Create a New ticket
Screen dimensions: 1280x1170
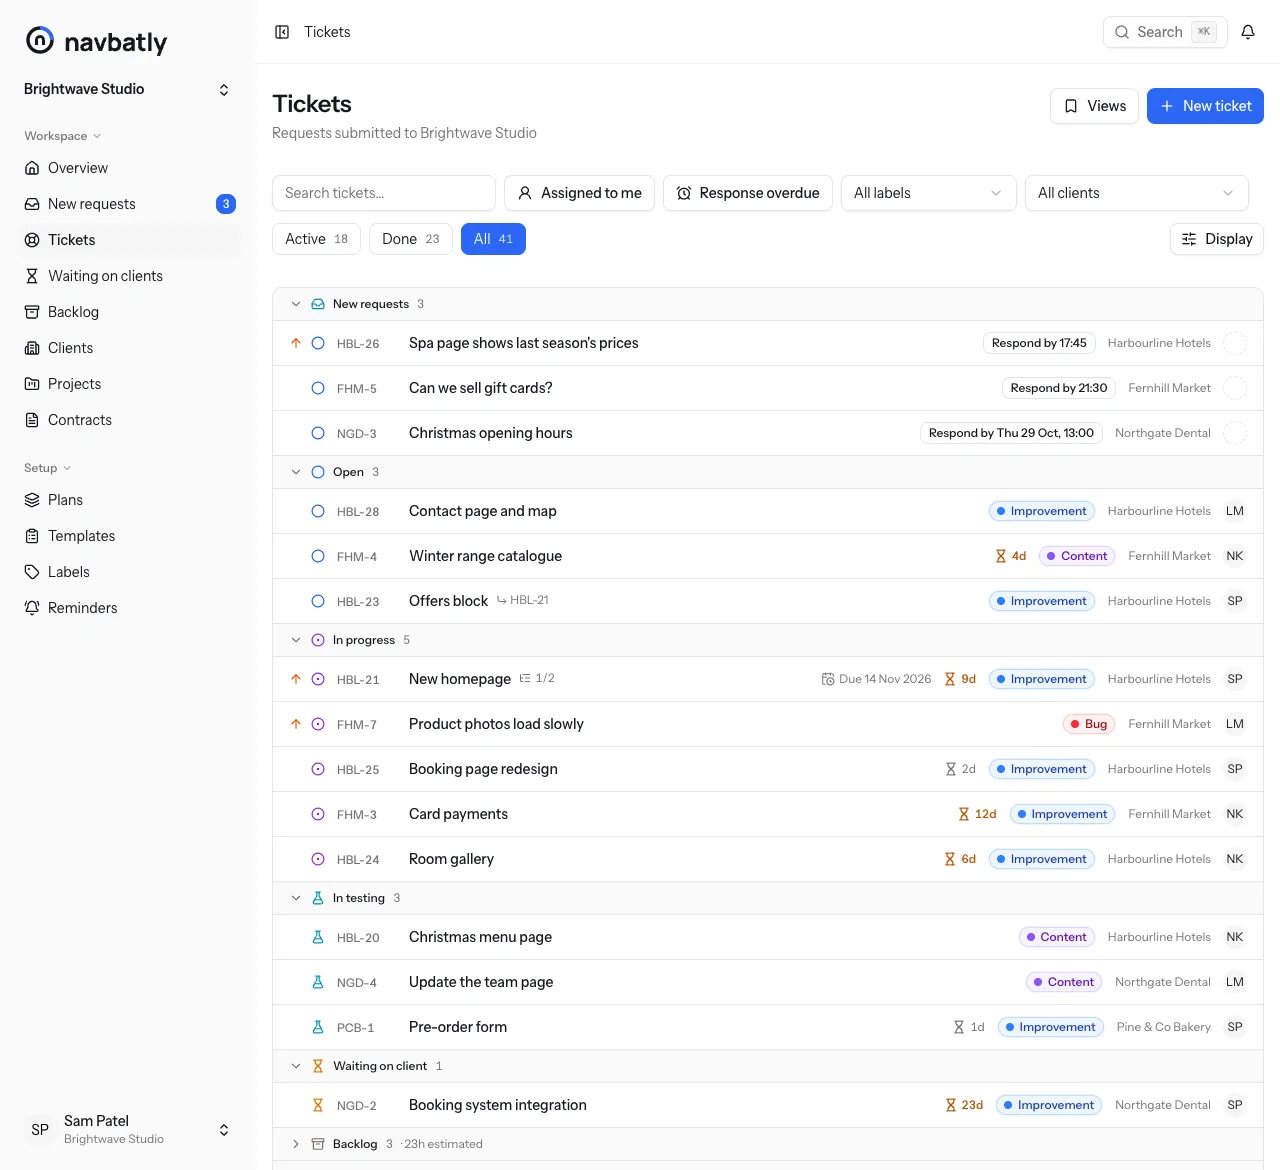1205,106
